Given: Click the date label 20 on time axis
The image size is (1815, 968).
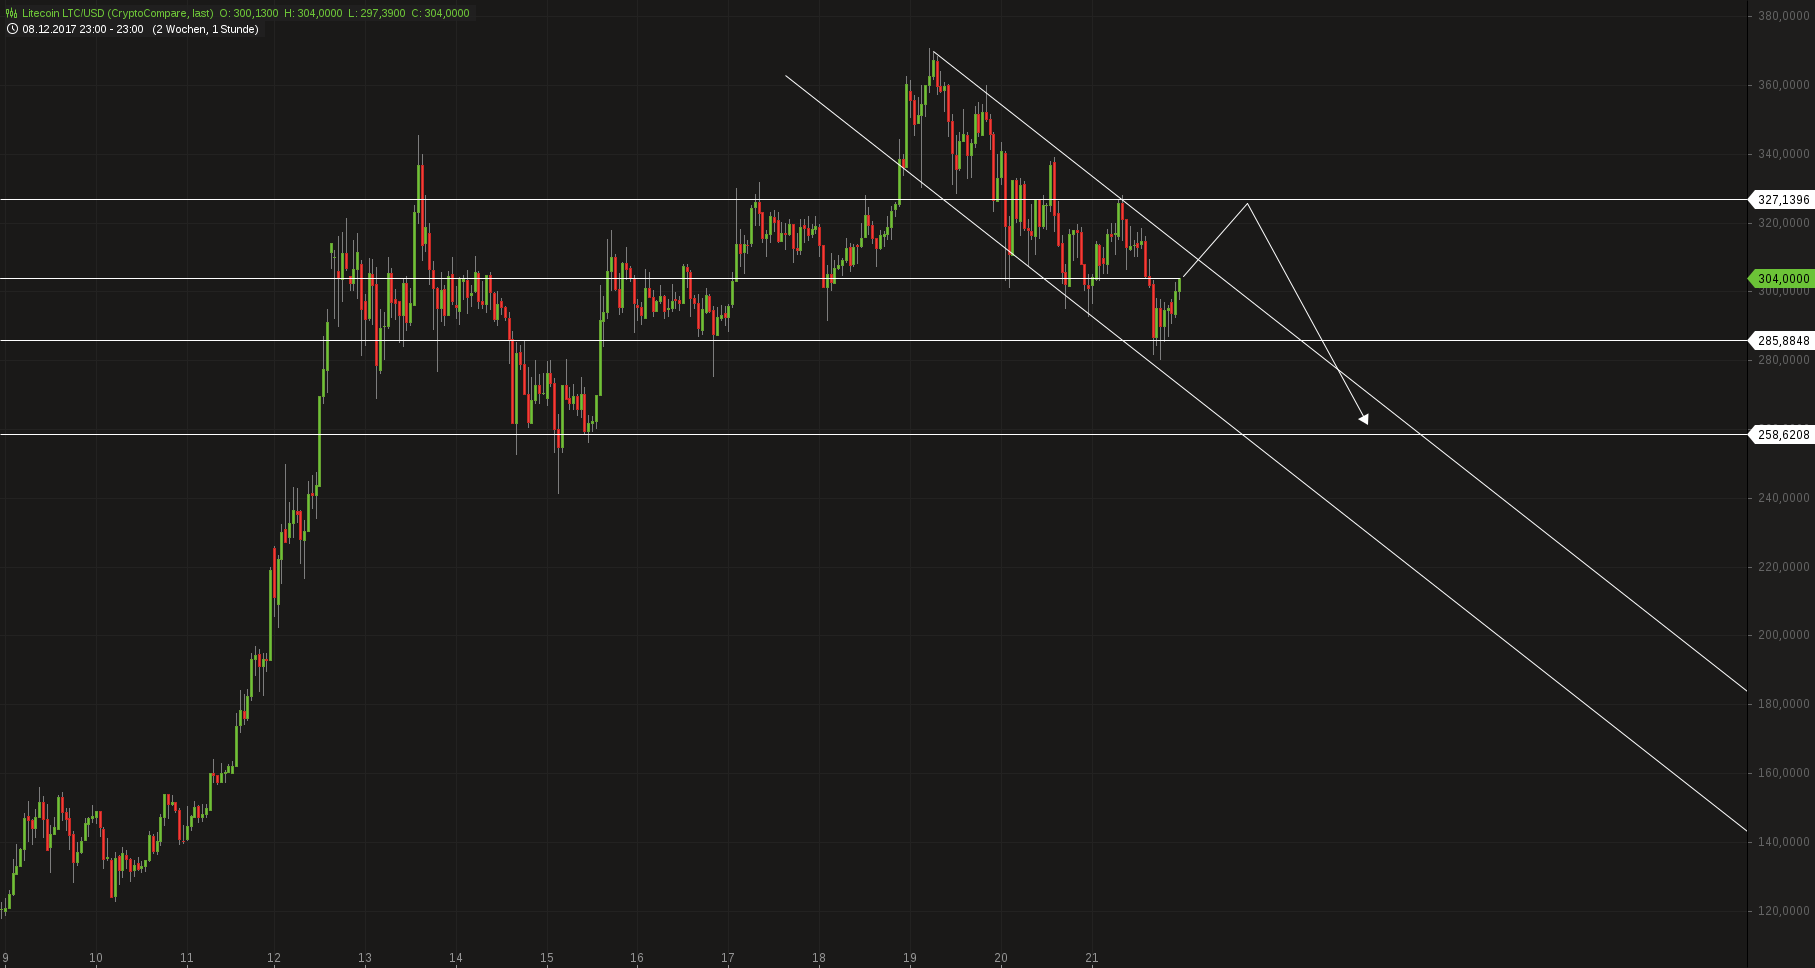Looking at the screenshot, I should (x=1001, y=958).
